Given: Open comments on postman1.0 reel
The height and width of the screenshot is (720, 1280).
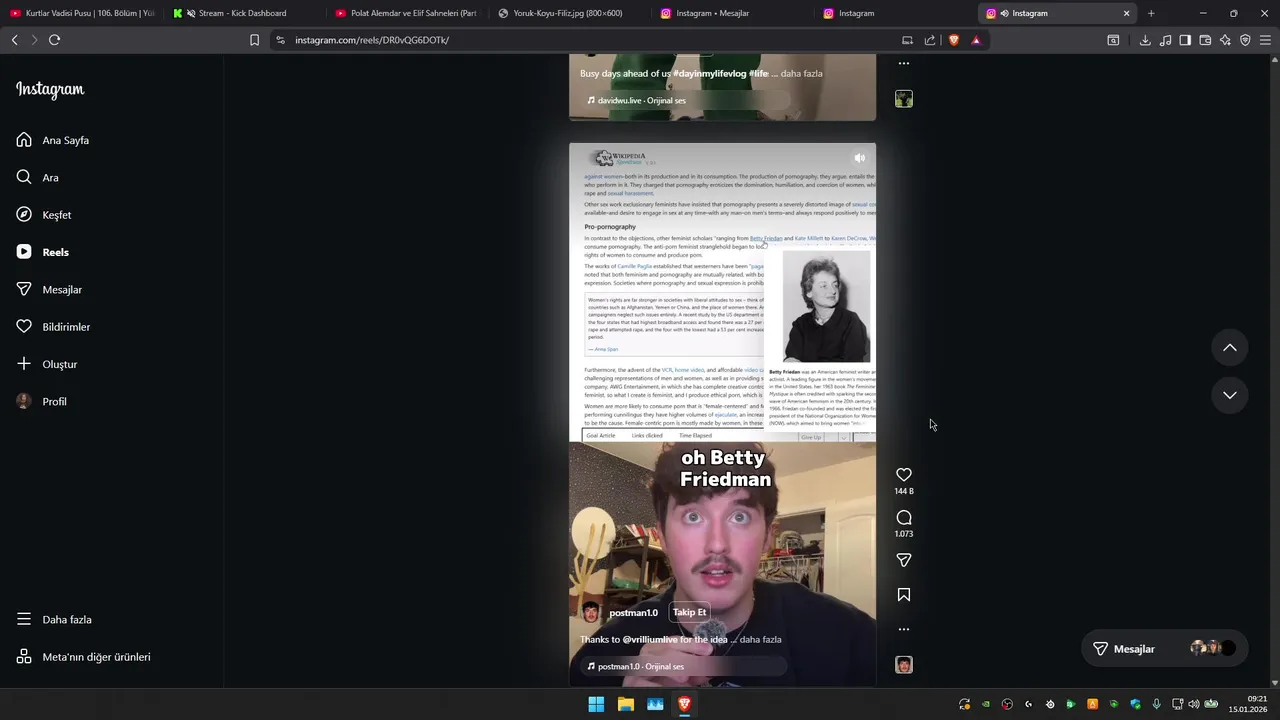Looking at the screenshot, I should coord(904,517).
